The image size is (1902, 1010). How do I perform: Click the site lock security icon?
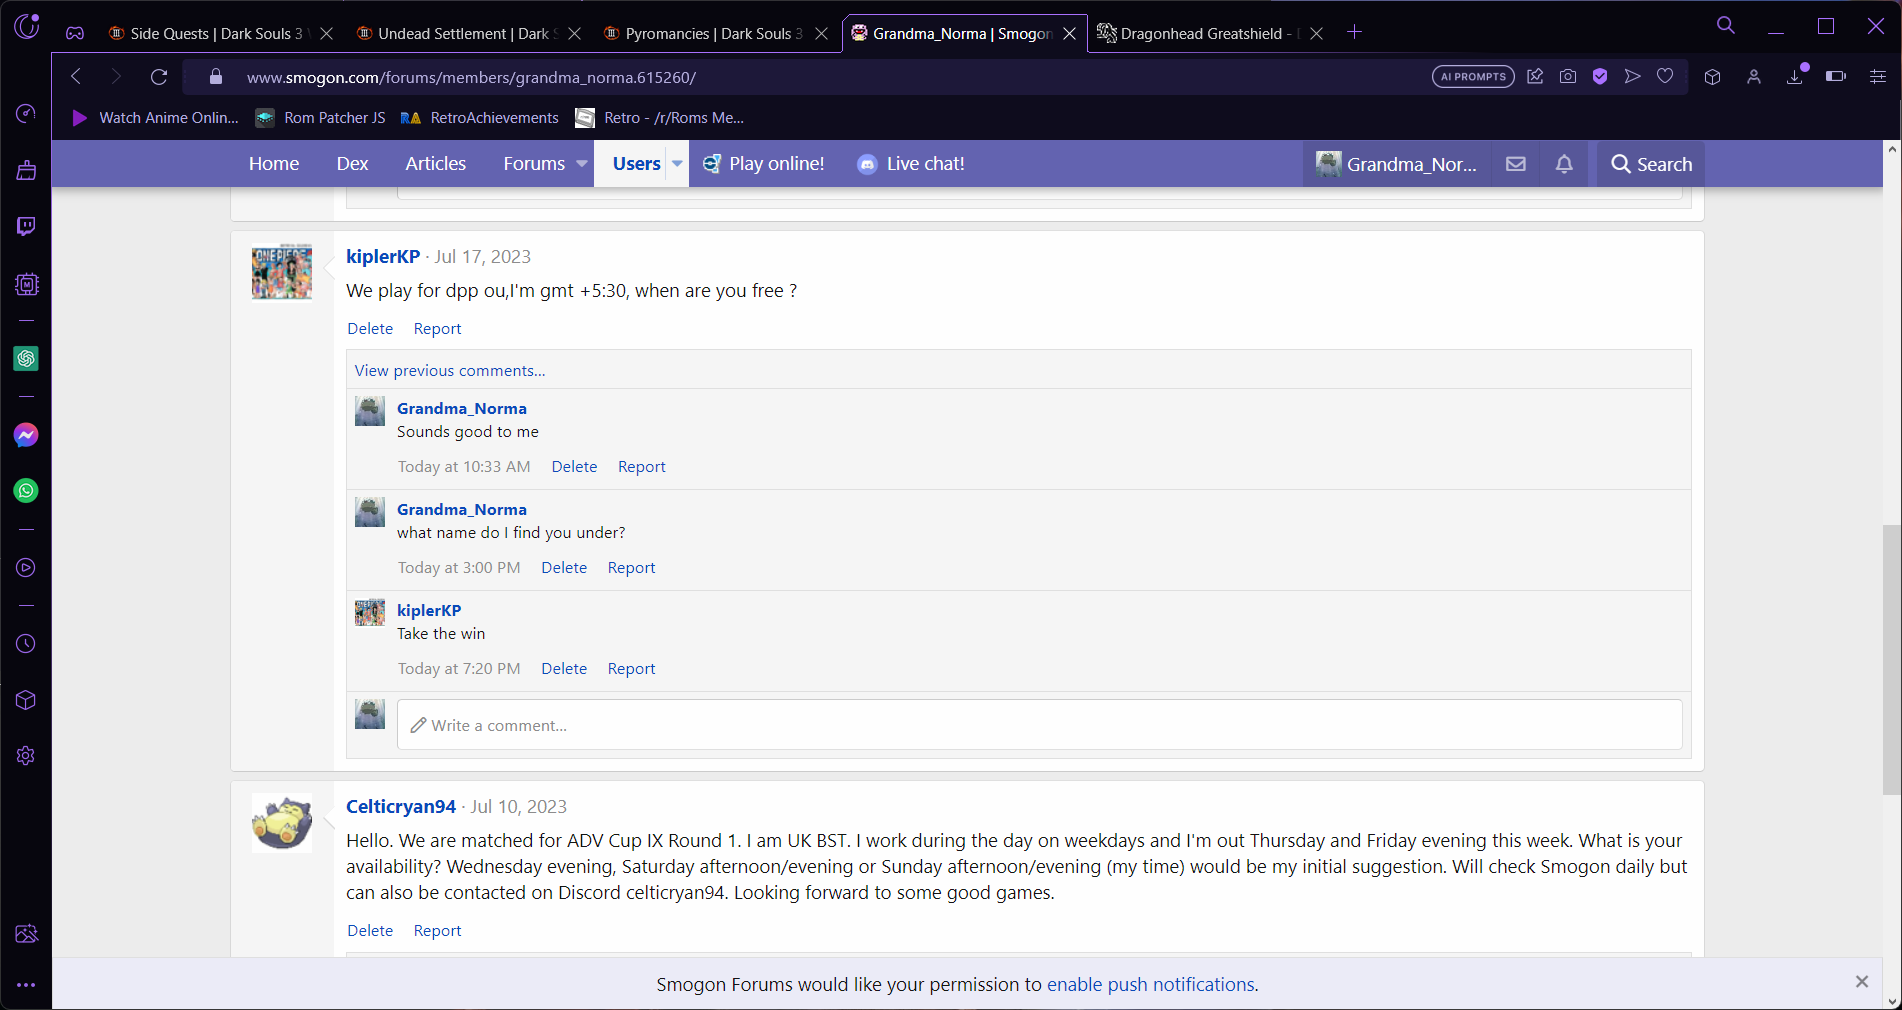tap(215, 77)
